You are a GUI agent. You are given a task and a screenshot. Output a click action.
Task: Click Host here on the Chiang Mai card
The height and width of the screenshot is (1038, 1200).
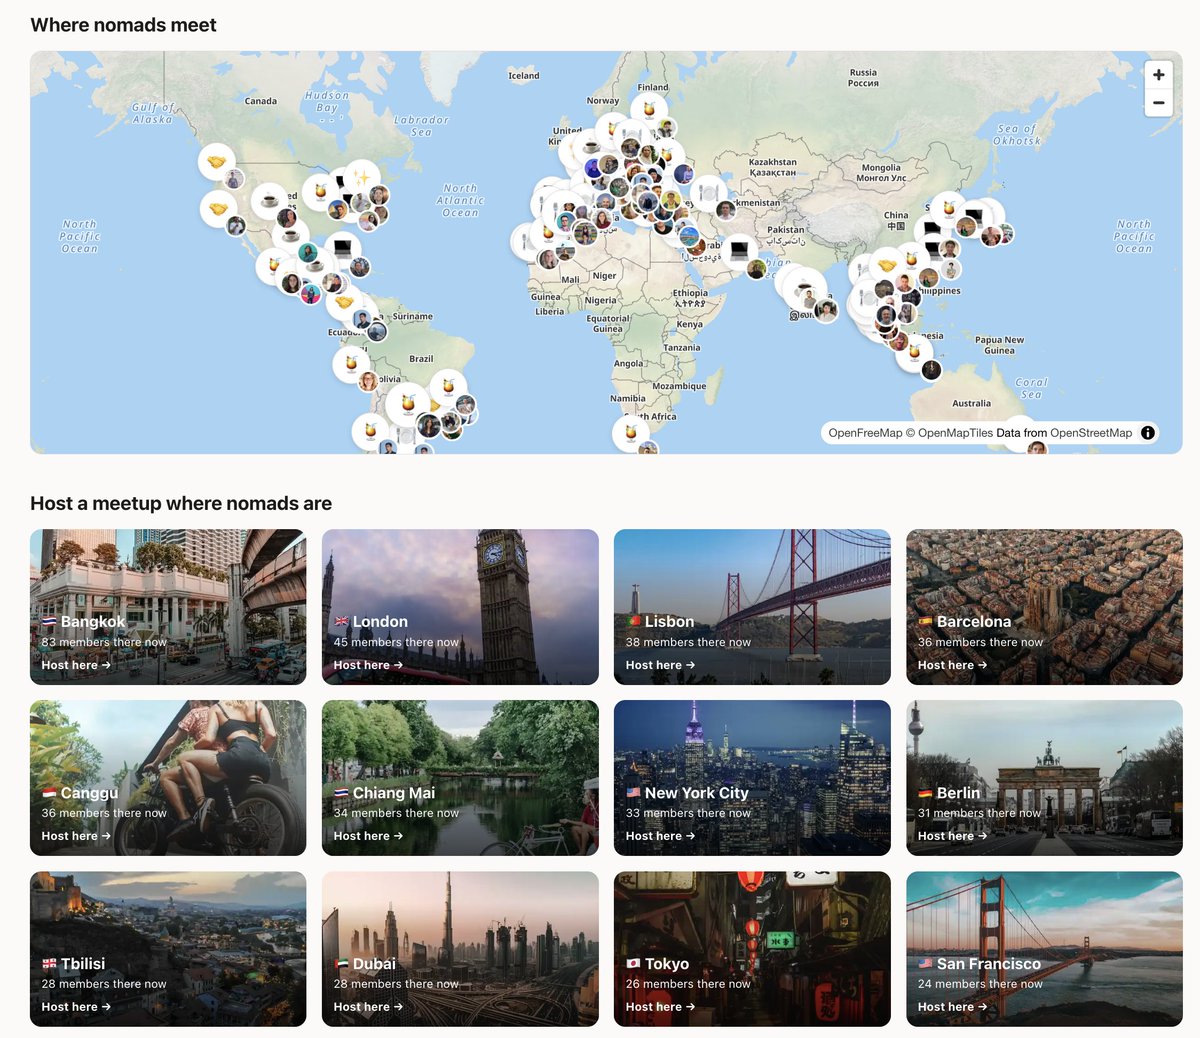click(368, 836)
